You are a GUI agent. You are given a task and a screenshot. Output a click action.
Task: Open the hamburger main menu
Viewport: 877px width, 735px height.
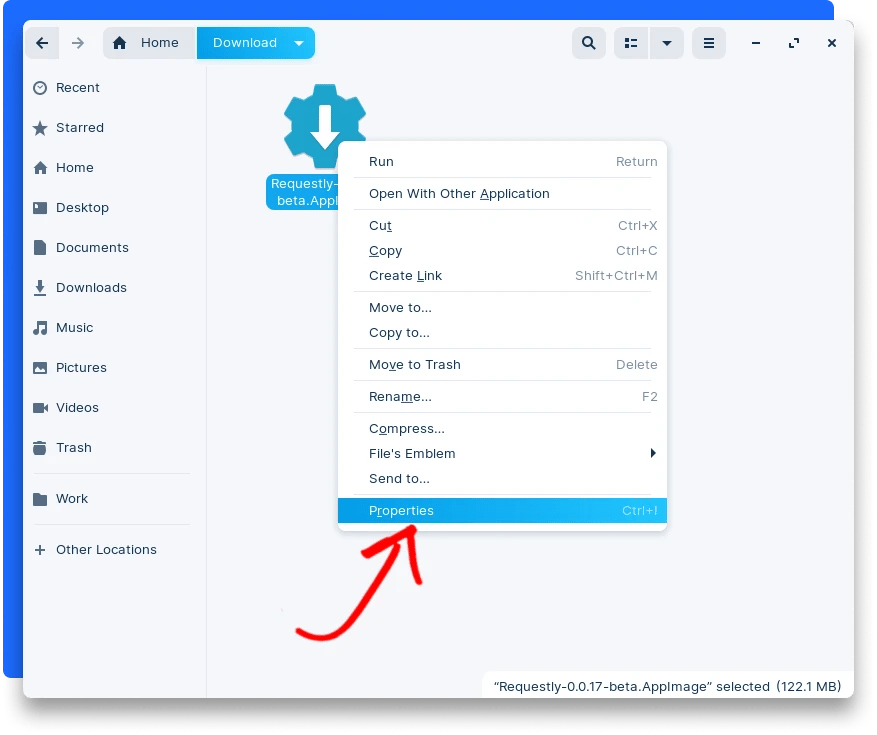tap(709, 43)
